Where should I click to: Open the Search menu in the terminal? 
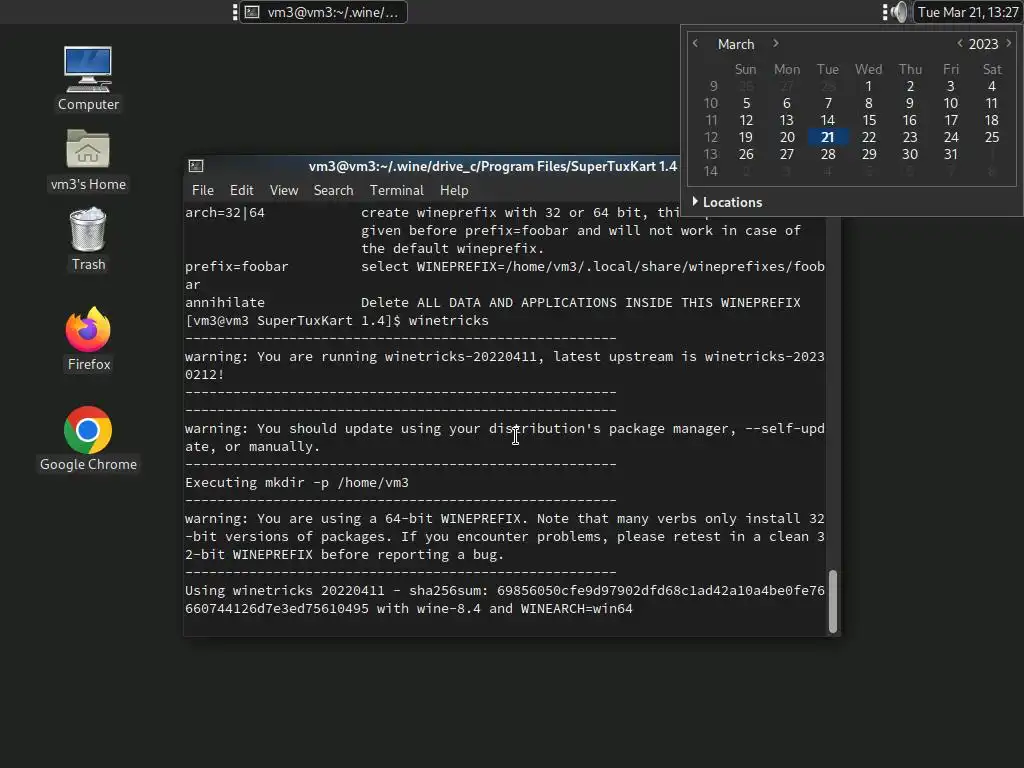coord(333,190)
